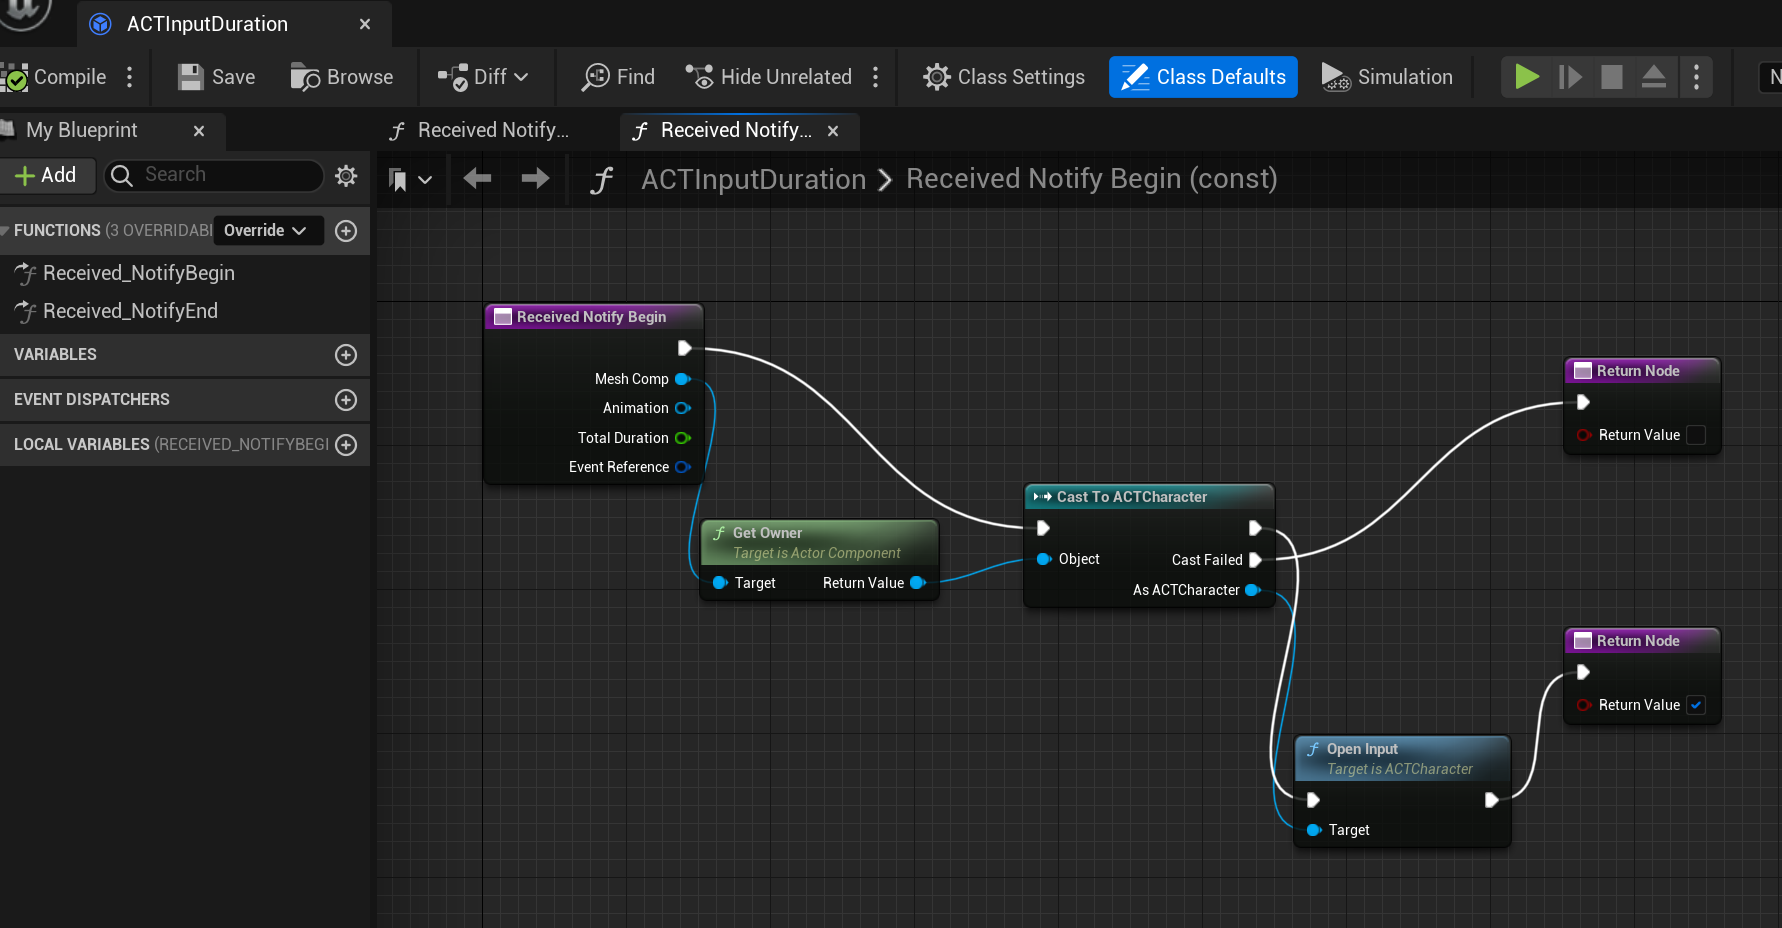Open the bookmarks dropdown in graph toolbar
The width and height of the screenshot is (1782, 928).
(x=409, y=179)
